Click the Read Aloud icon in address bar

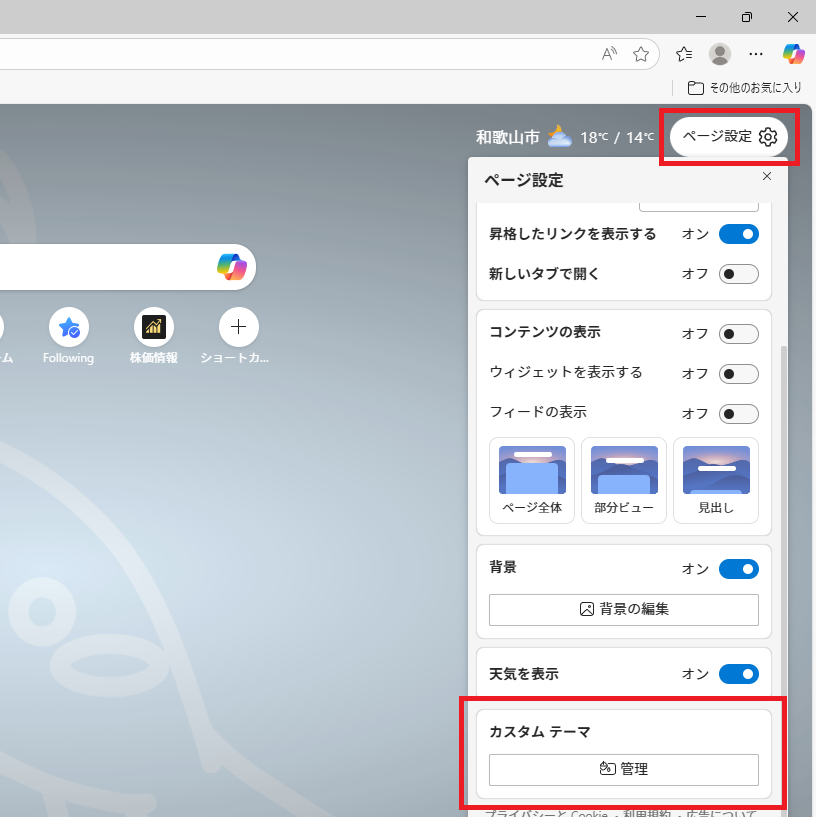pos(609,54)
